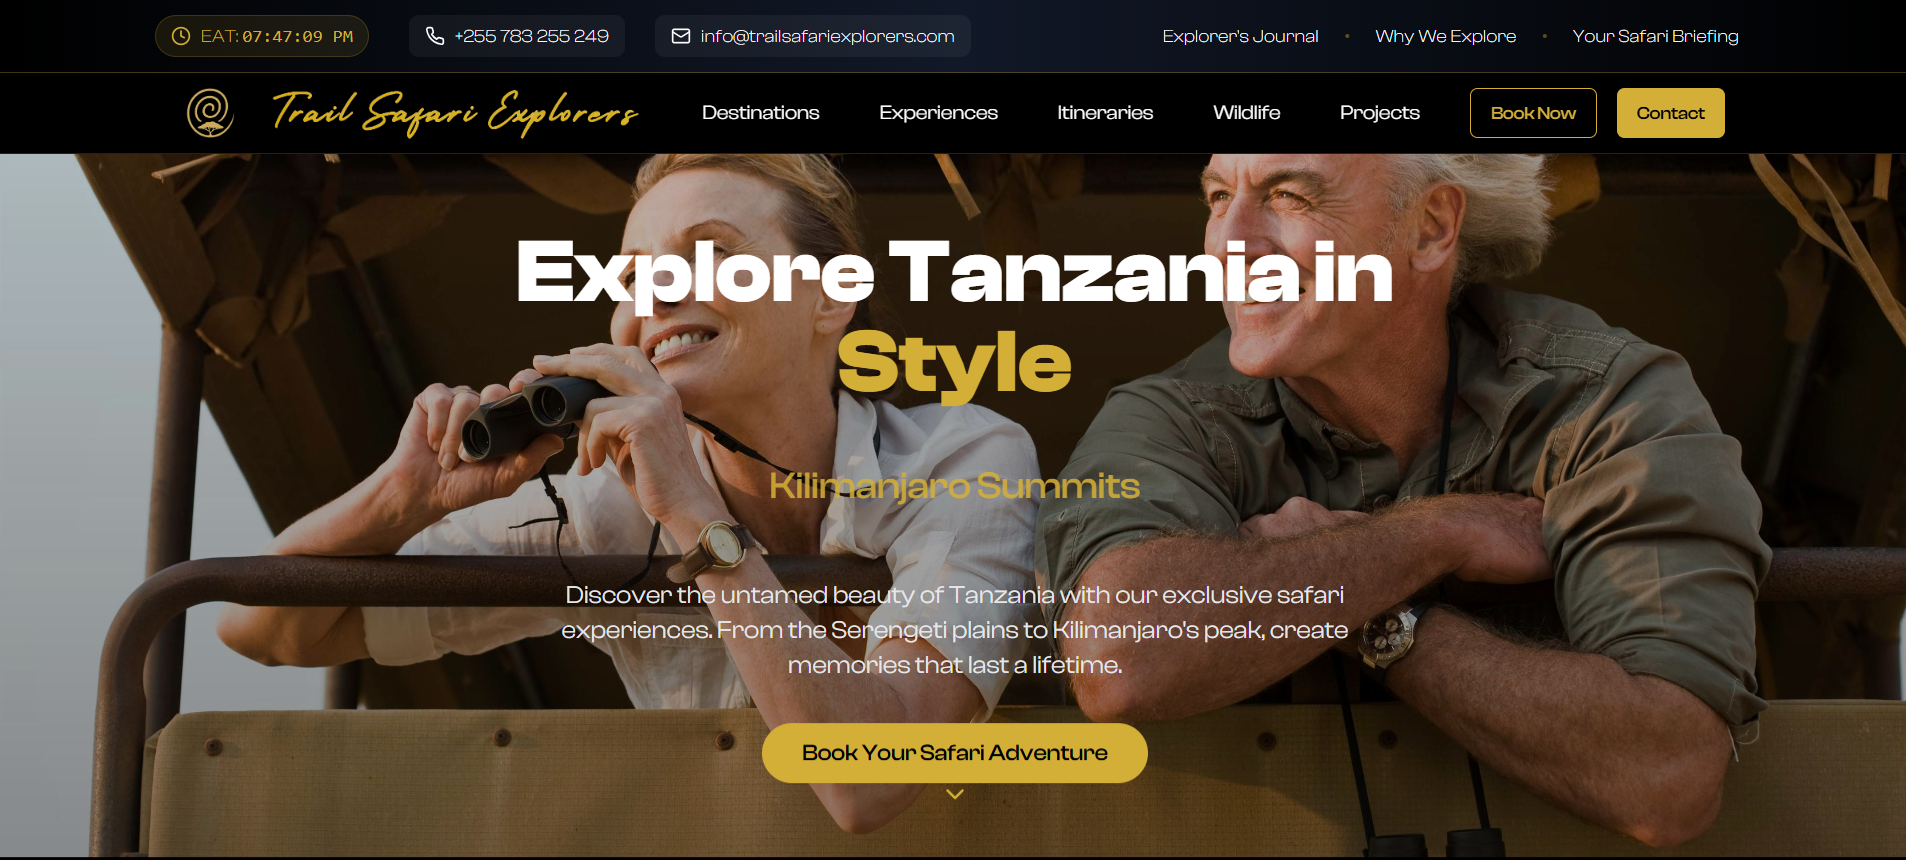This screenshot has height=860, width=1906.
Task: Open the Destinations menu
Action: pos(761,113)
